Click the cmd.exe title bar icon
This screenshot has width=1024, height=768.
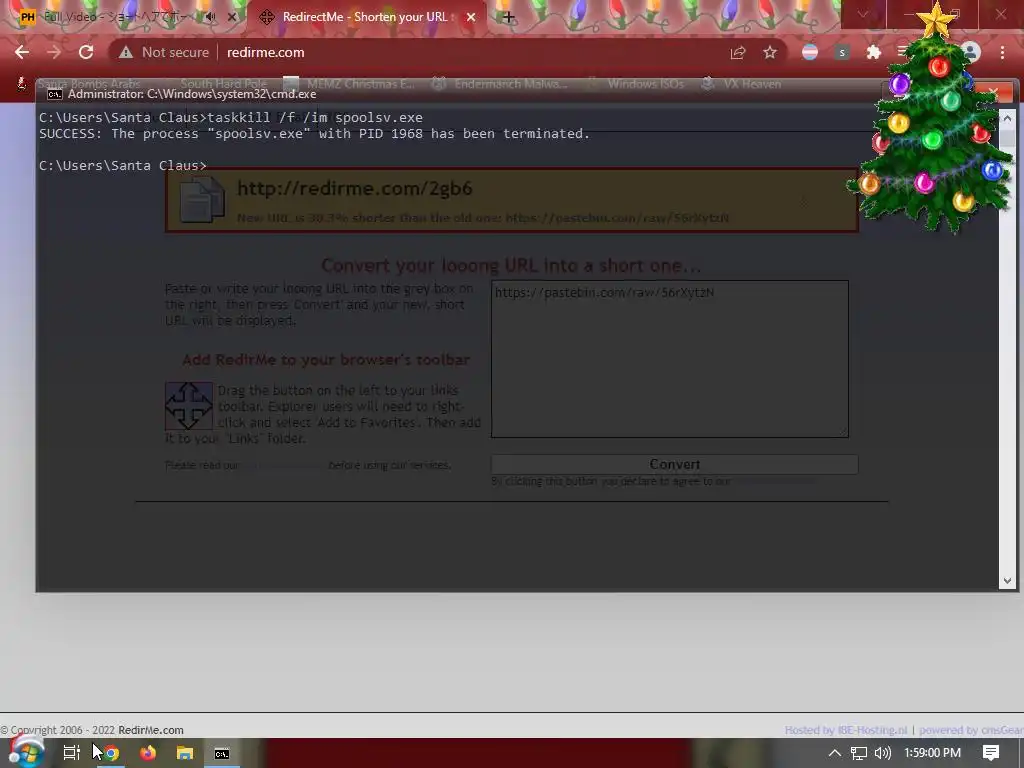[x=55, y=94]
